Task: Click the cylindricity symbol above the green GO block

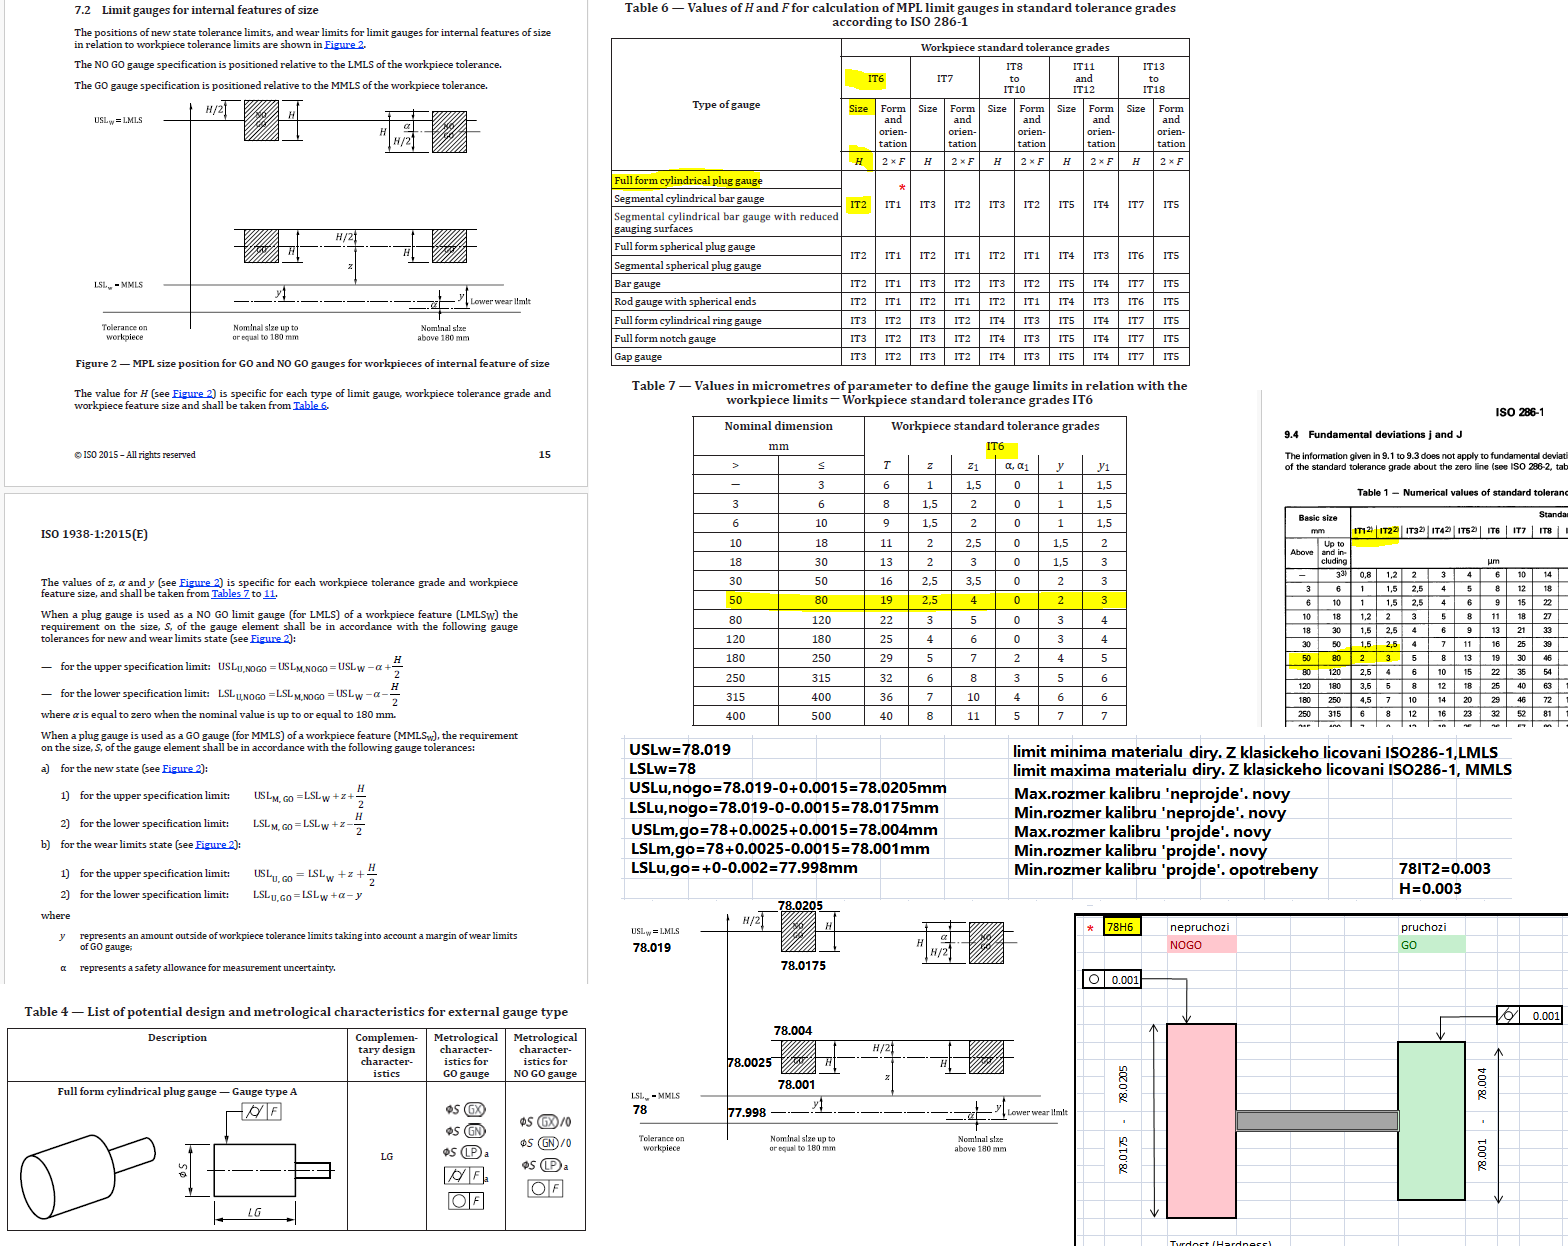Action: (x=1508, y=1016)
